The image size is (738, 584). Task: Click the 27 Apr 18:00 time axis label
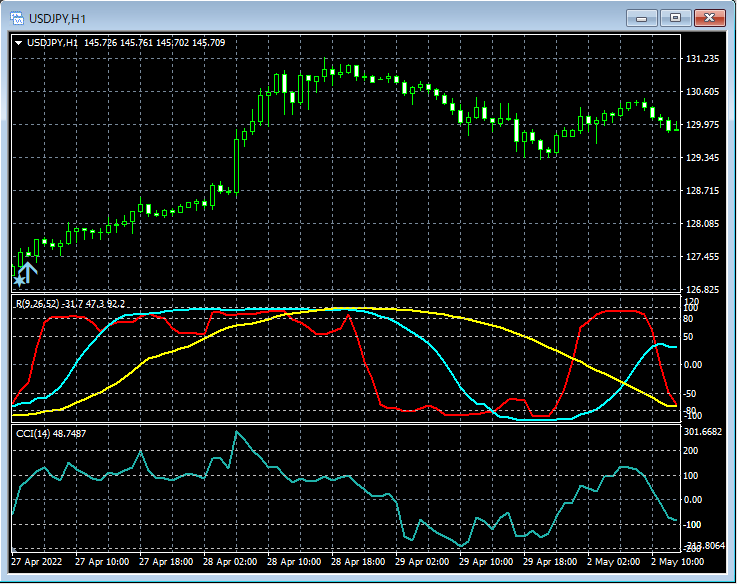pyautogui.click(x=166, y=561)
